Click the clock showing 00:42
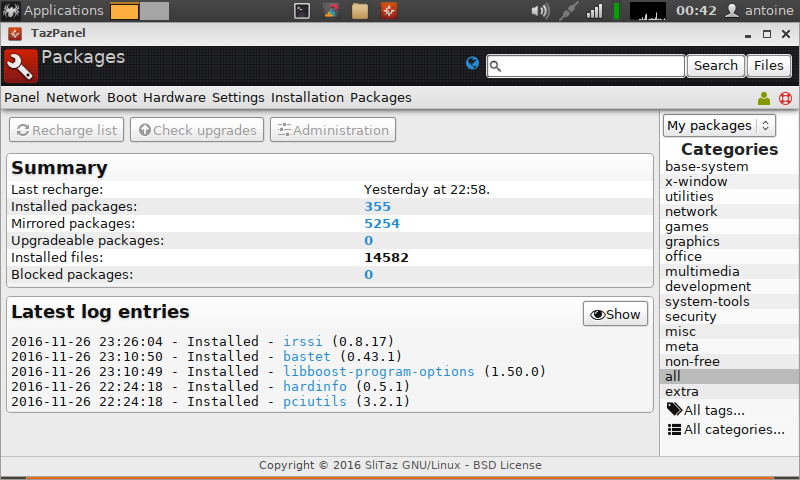 [696, 11]
